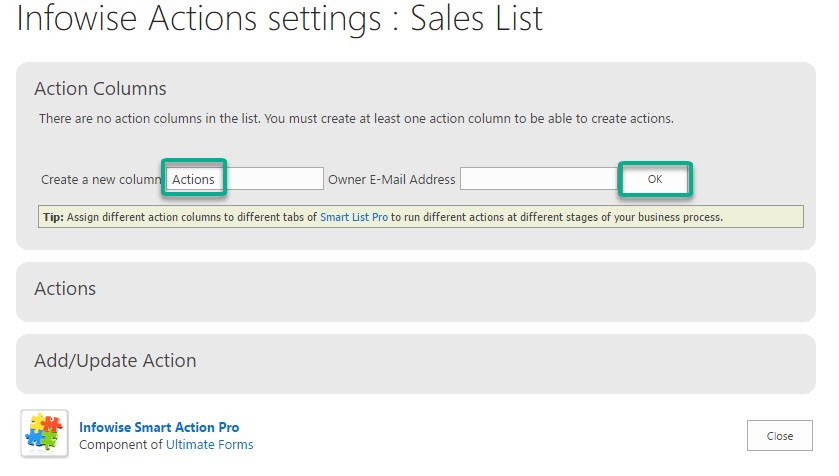Image resolution: width=839 pixels, height=476 pixels.
Task: Click empty space in the Actions panel
Action: coord(455,292)
